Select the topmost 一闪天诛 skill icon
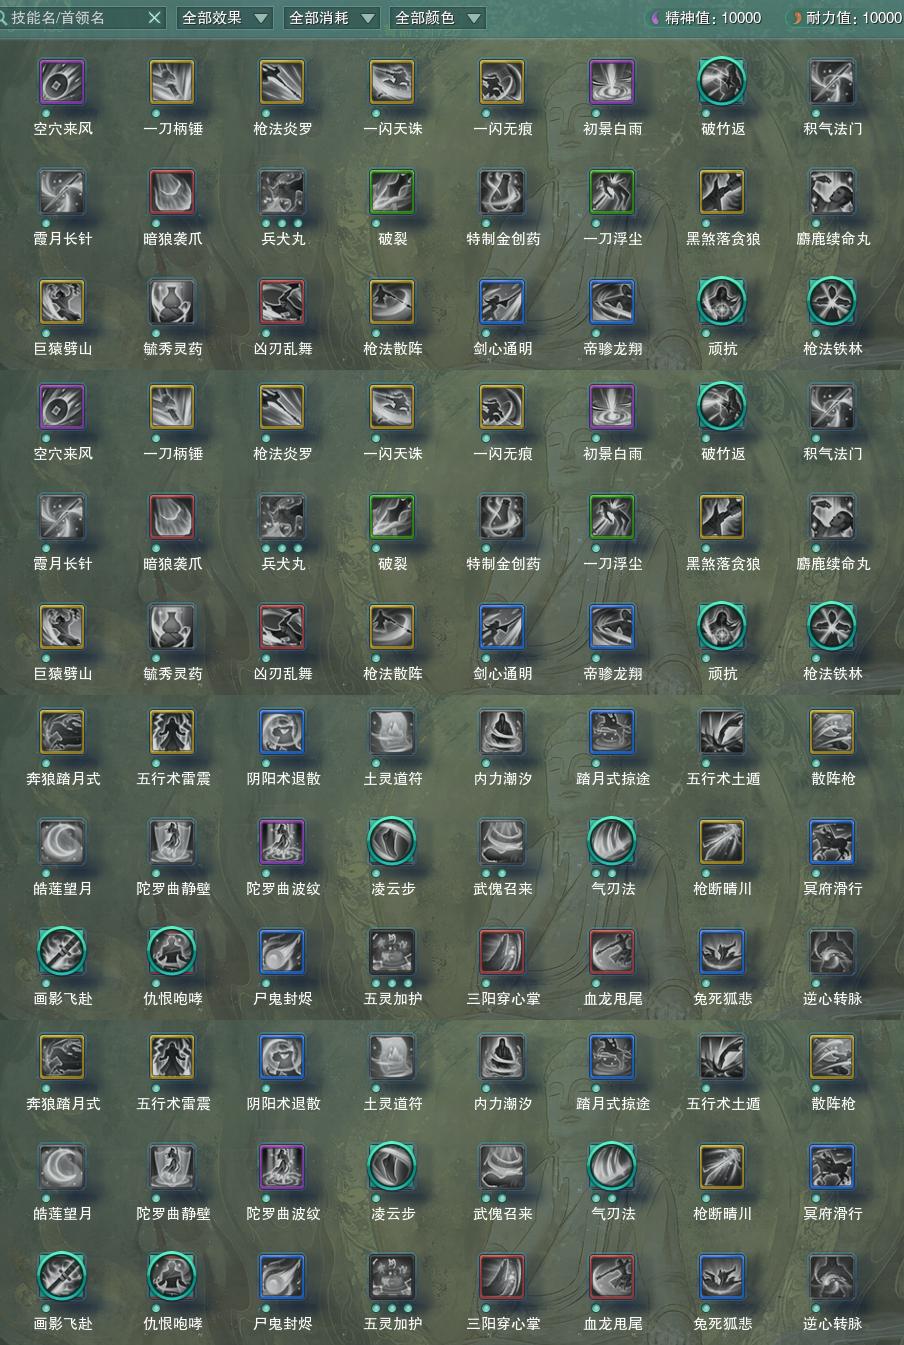This screenshot has width=904, height=1345. [392, 82]
